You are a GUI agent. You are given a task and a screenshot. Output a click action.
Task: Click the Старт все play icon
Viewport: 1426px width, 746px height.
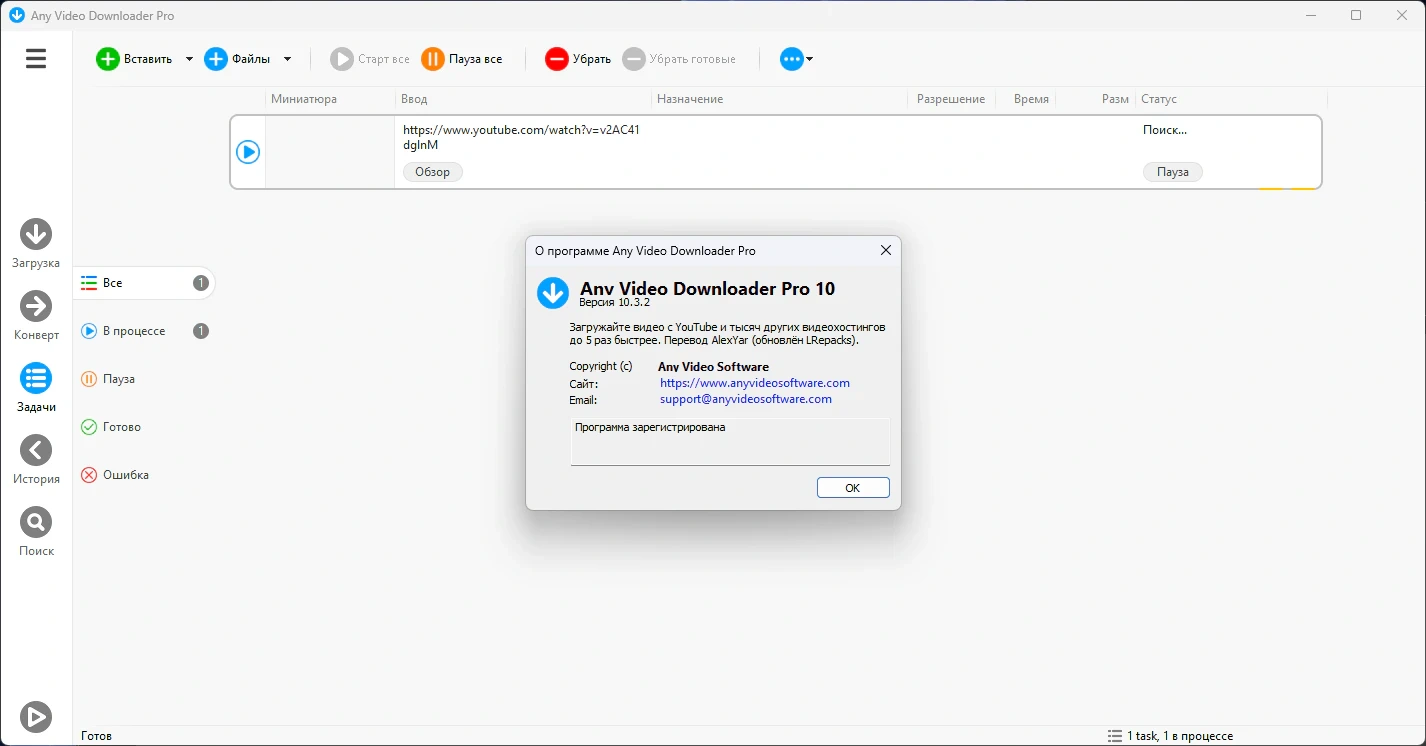click(x=342, y=59)
